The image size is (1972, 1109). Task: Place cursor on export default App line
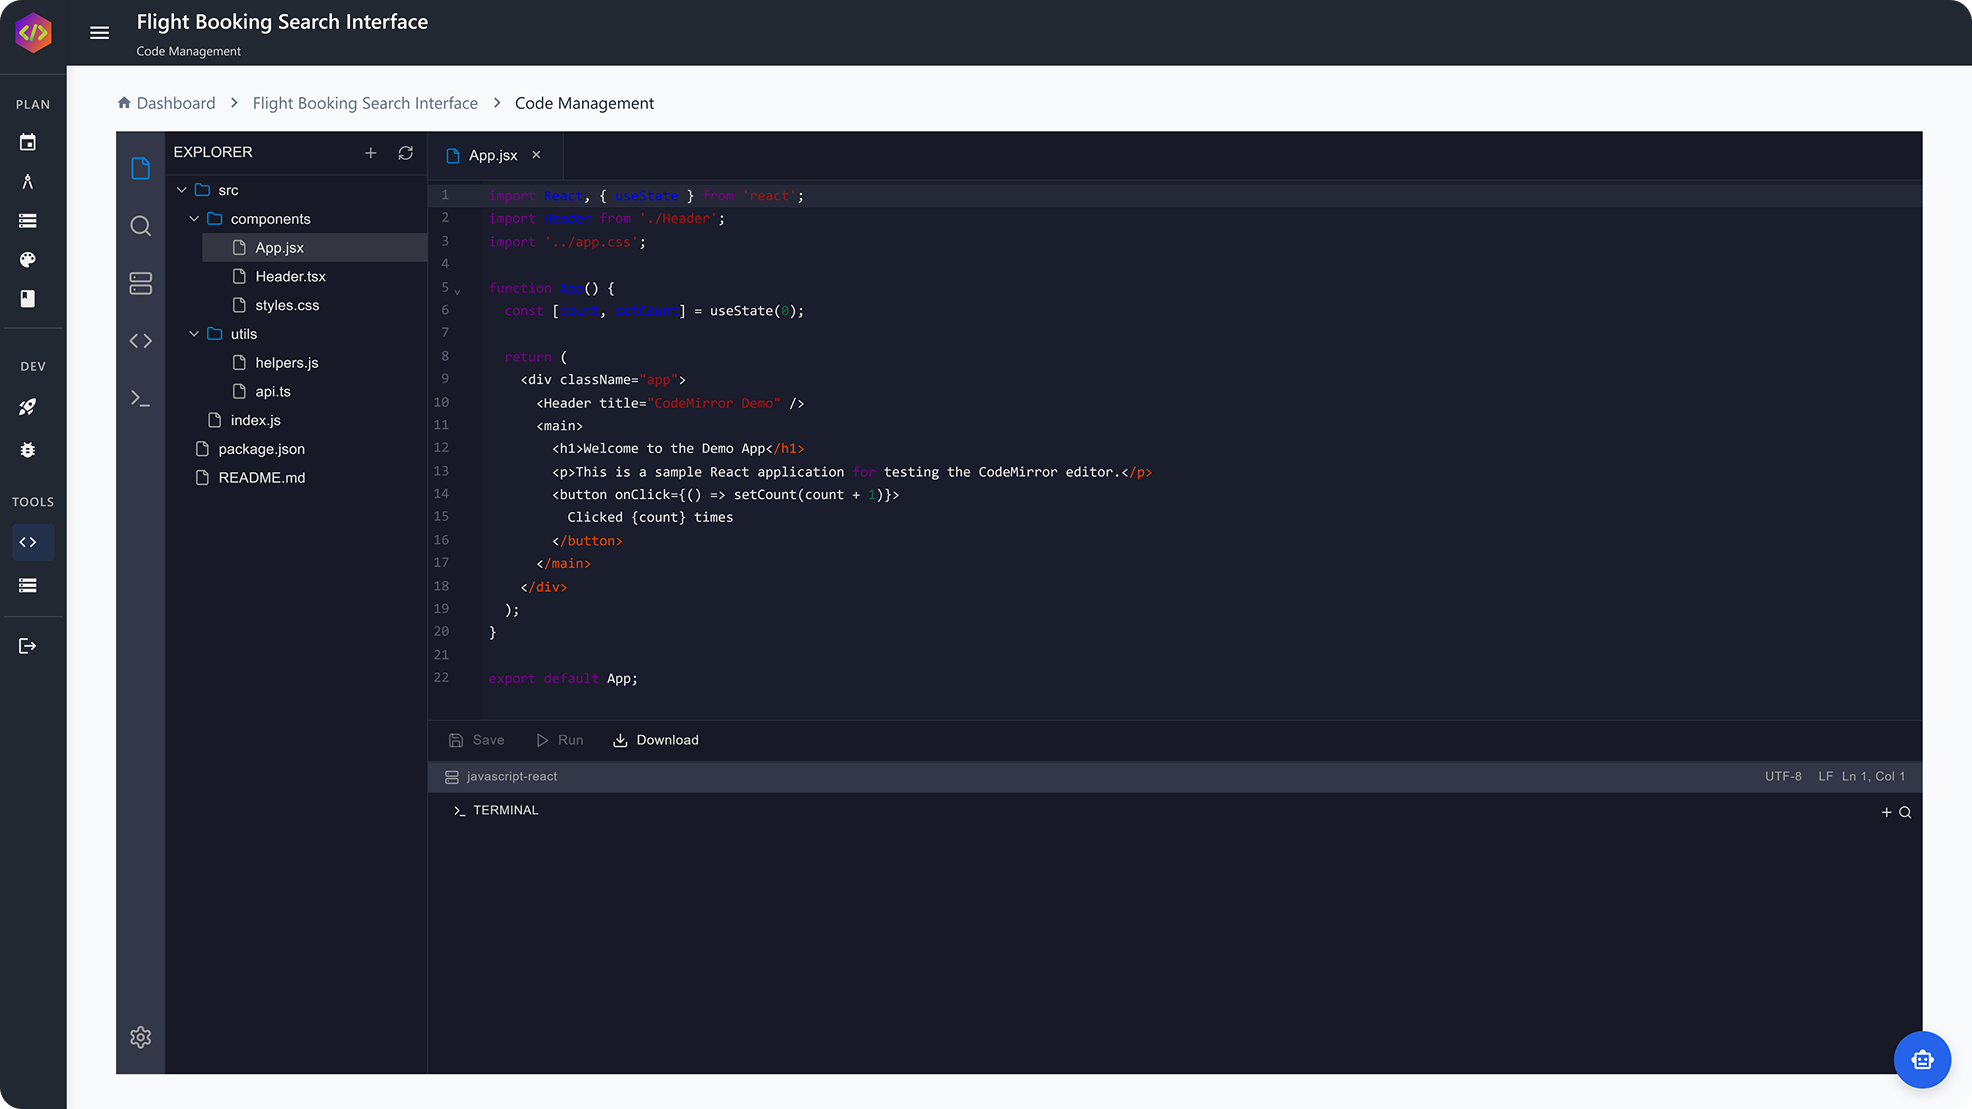point(563,678)
